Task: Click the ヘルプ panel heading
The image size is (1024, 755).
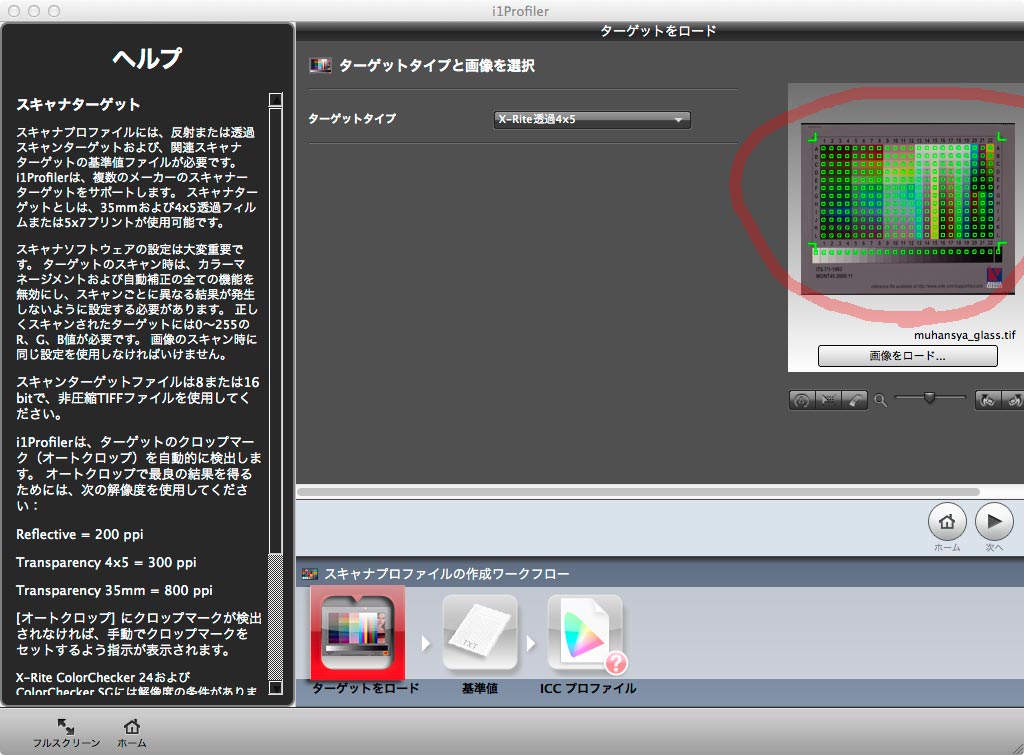Action: tap(148, 59)
